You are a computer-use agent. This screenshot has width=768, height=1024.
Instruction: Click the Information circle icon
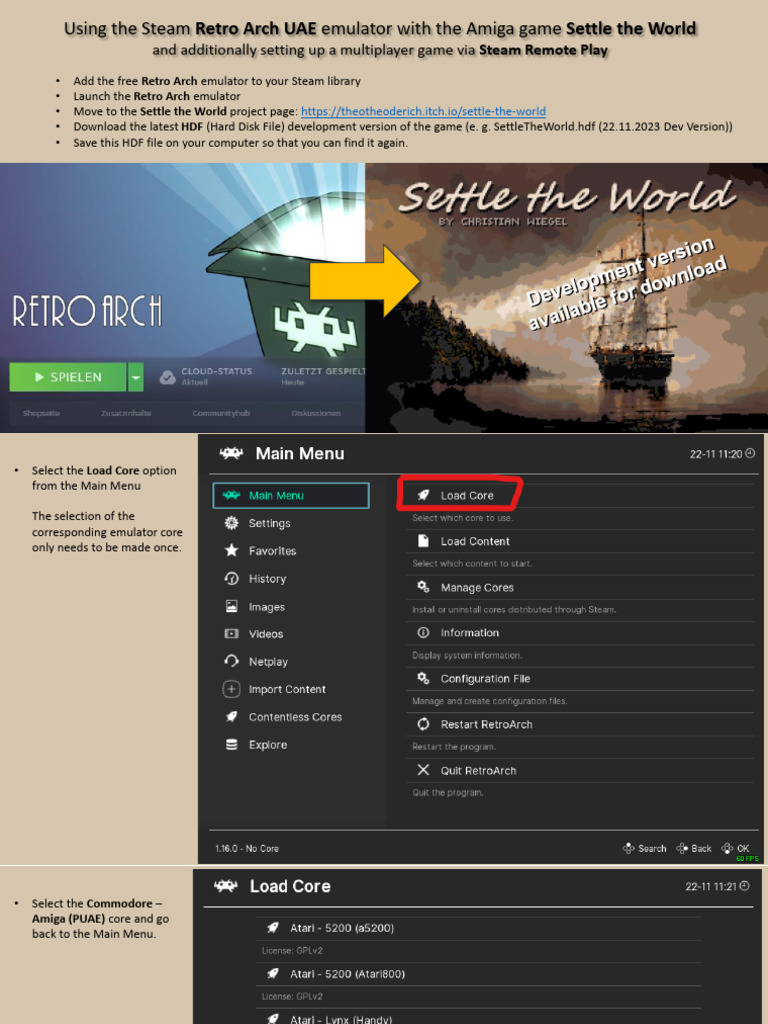(423, 632)
